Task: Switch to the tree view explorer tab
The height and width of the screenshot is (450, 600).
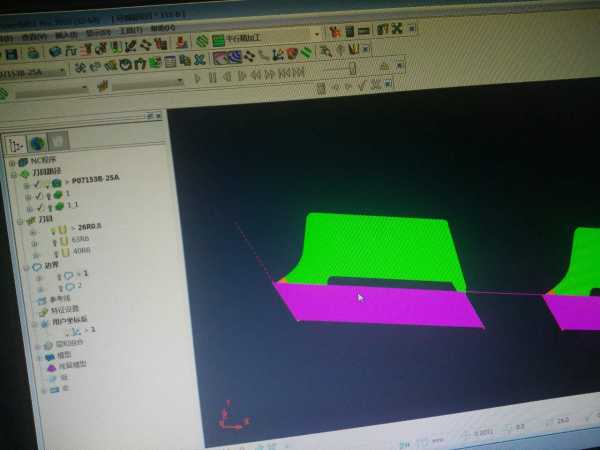Action: [16, 145]
